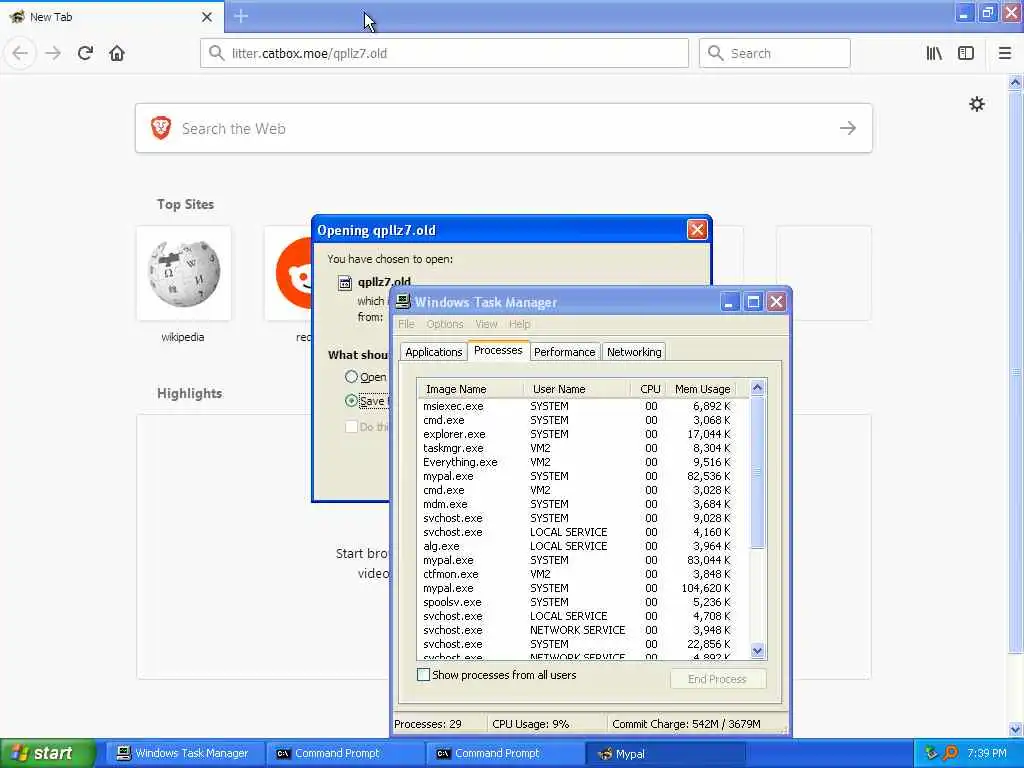The height and width of the screenshot is (768, 1024).
Task: Close the Windows Task Manager window
Action: 776,302
